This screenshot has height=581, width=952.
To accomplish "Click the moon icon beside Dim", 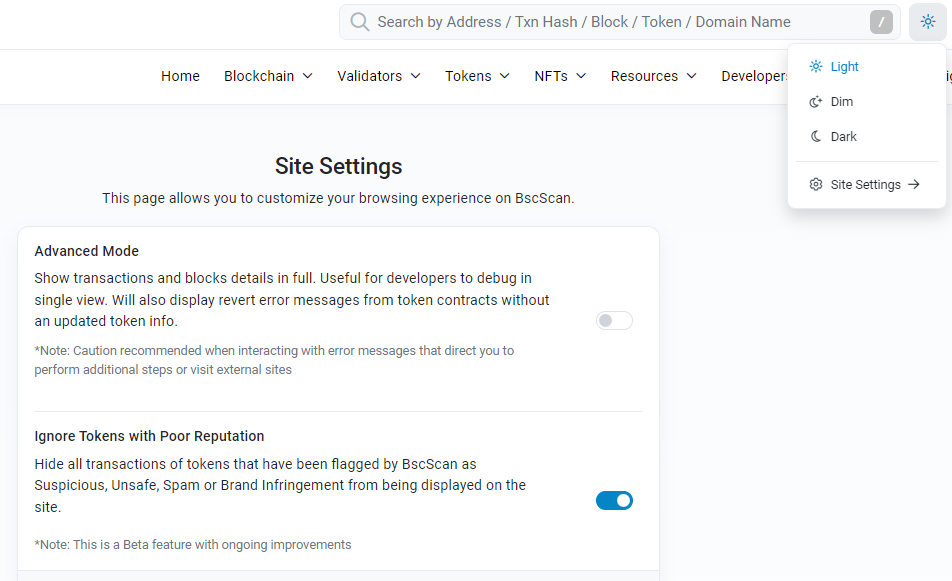I will [816, 102].
